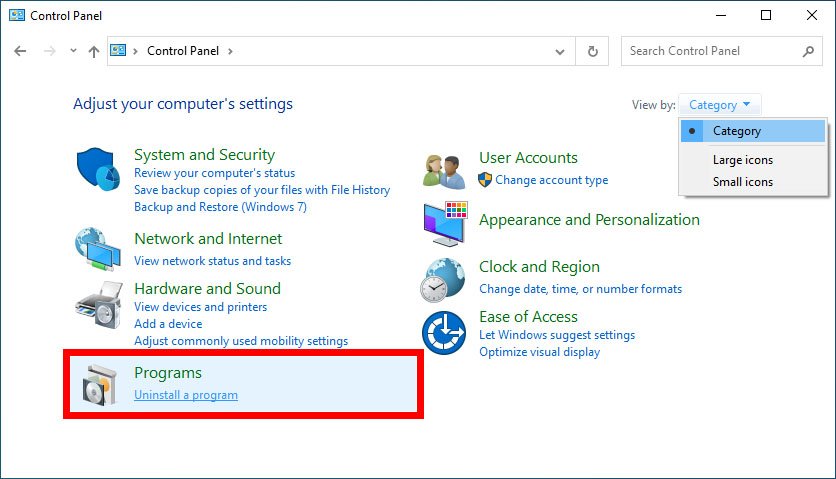Refresh the Control Panel address bar

(x=592, y=51)
